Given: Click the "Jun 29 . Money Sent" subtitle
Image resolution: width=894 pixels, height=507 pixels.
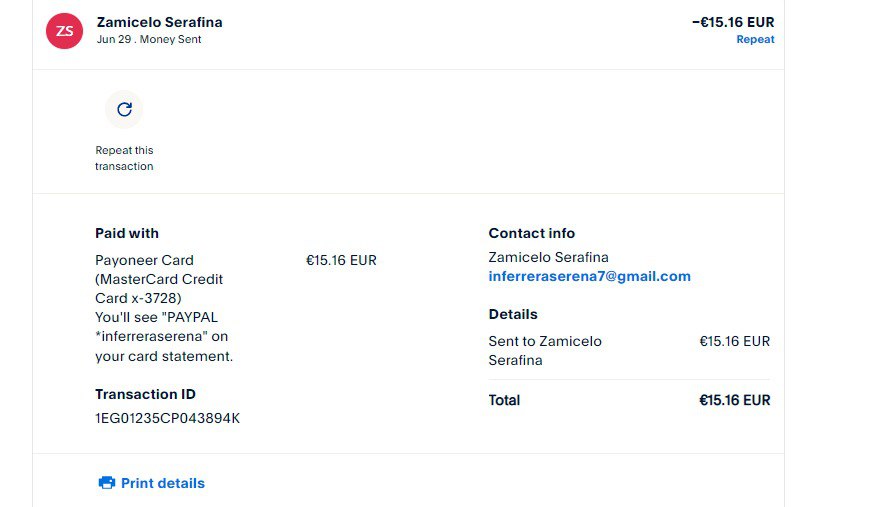Looking at the screenshot, I should coord(149,40).
